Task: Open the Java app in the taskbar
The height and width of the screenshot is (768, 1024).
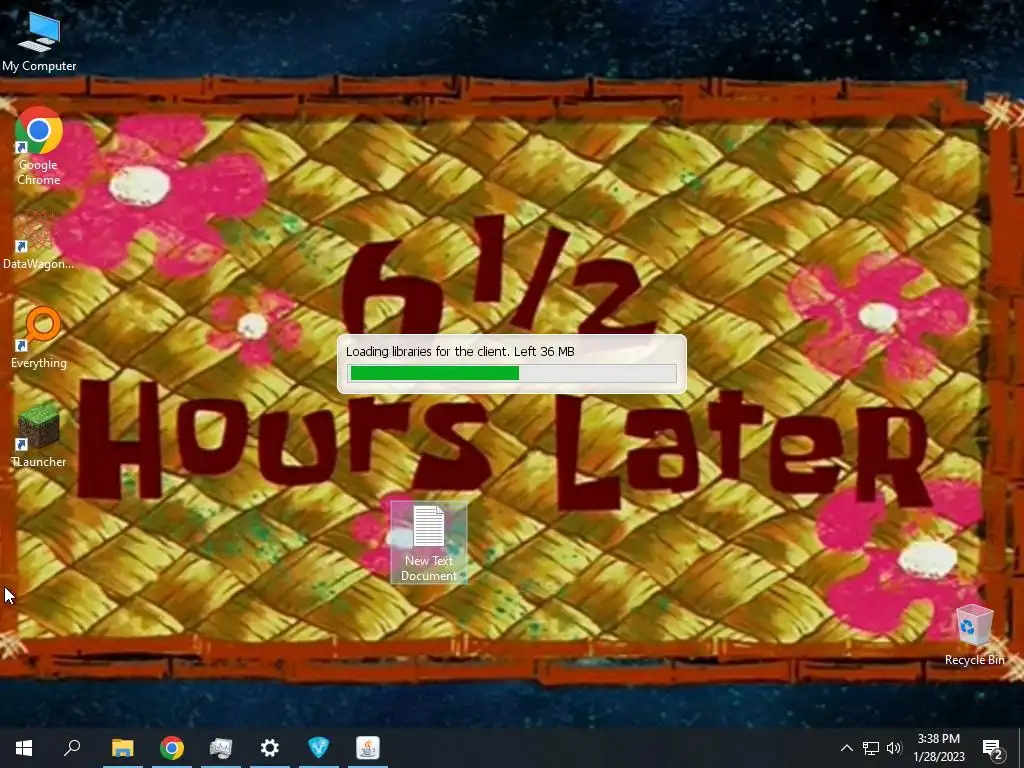Action: [368, 748]
